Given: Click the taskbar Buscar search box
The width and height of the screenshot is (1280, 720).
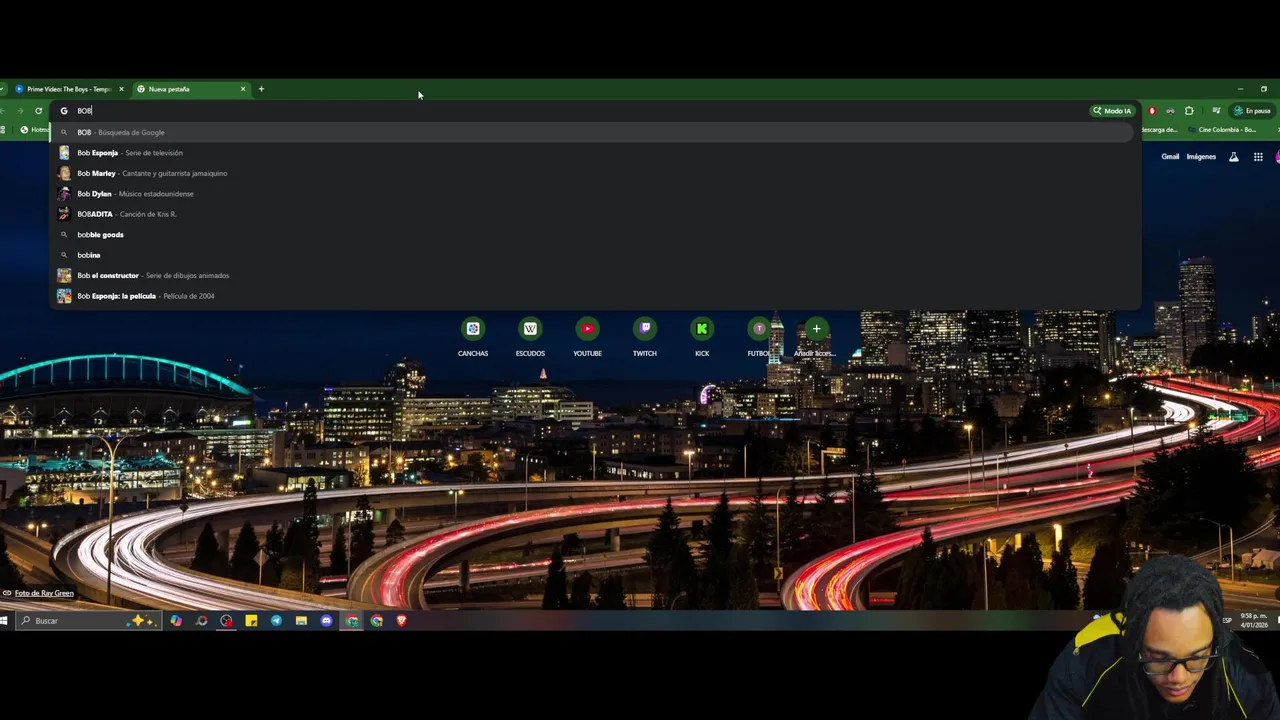Looking at the screenshot, I should (x=90, y=621).
